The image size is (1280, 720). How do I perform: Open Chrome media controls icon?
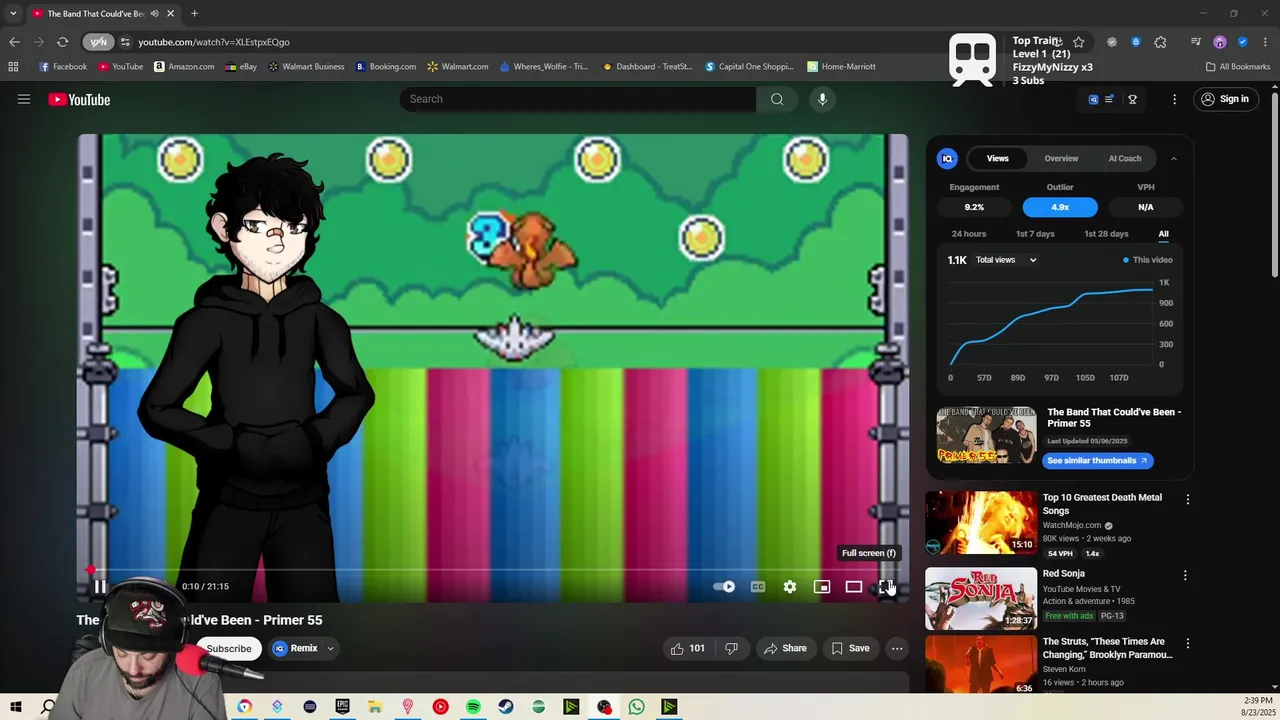click(1196, 42)
